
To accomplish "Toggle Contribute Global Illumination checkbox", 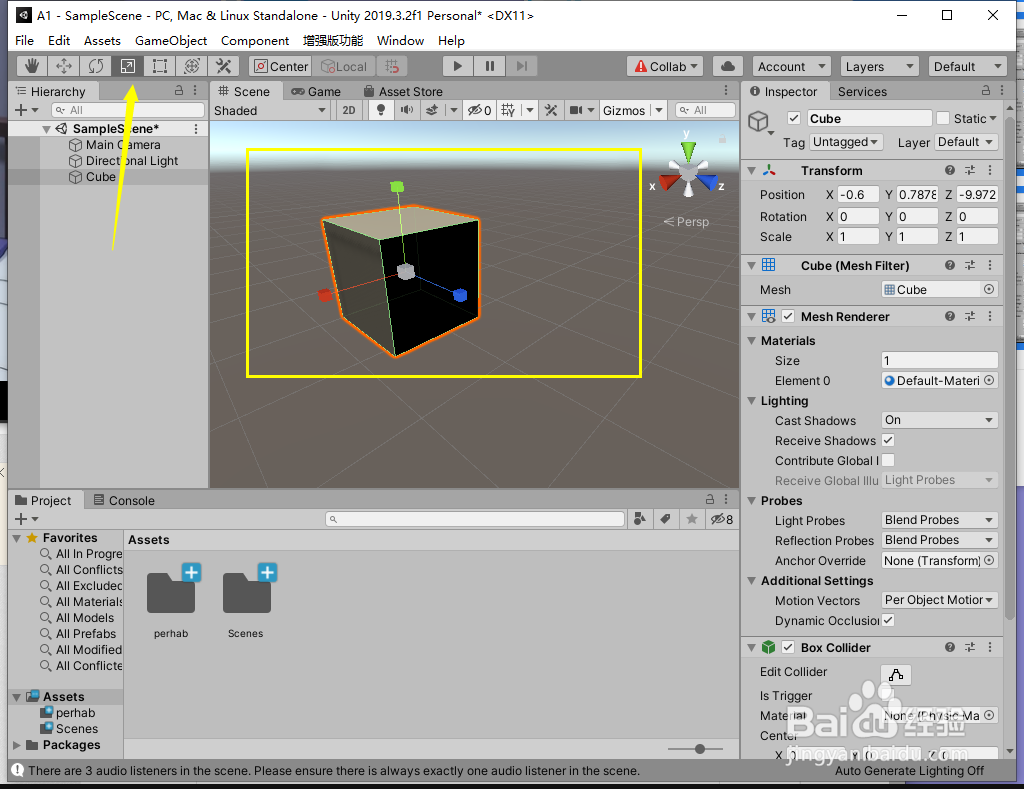I will click(x=888, y=460).
